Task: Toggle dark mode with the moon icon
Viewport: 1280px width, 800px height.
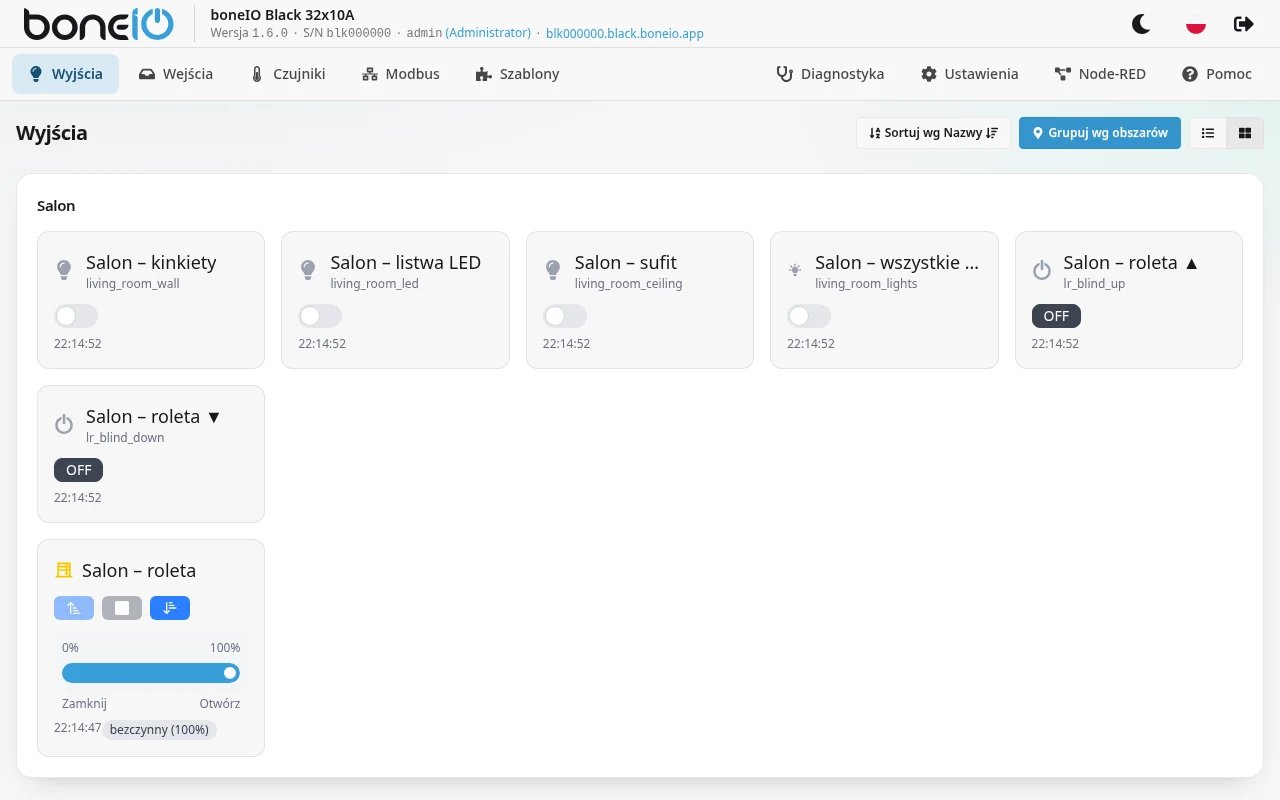Action: (1141, 24)
